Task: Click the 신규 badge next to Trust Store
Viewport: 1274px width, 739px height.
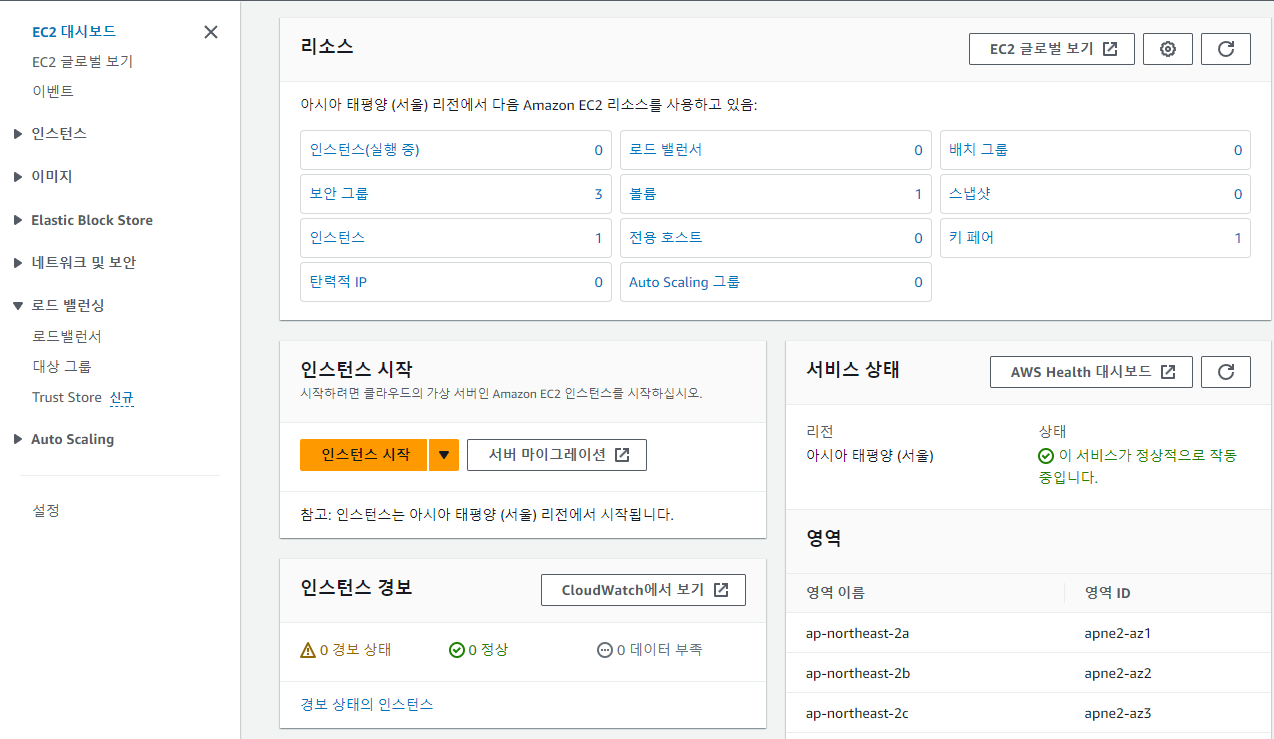Action: pos(122,398)
